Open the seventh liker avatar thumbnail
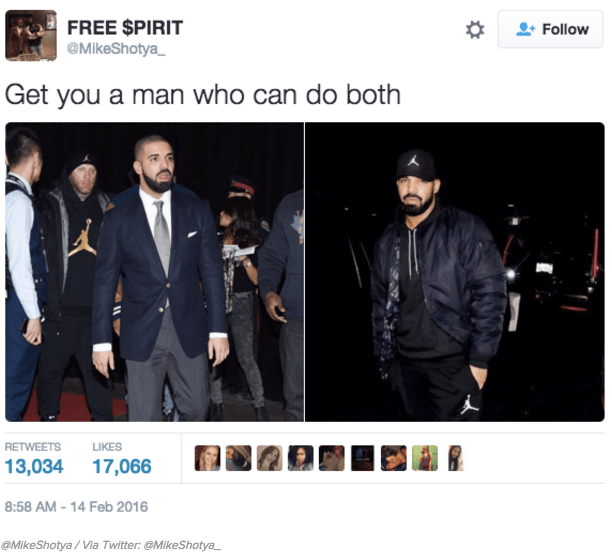Viewport: 612px width, 556px height. (x=393, y=458)
